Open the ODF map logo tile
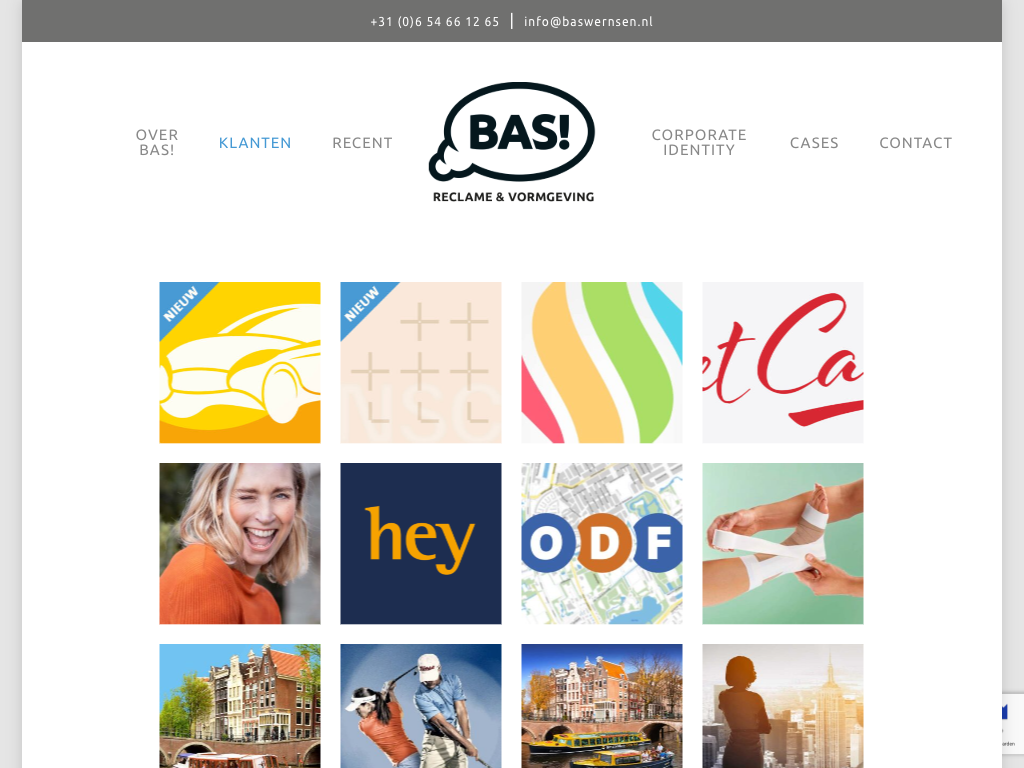The width and height of the screenshot is (1024, 768). click(601, 543)
